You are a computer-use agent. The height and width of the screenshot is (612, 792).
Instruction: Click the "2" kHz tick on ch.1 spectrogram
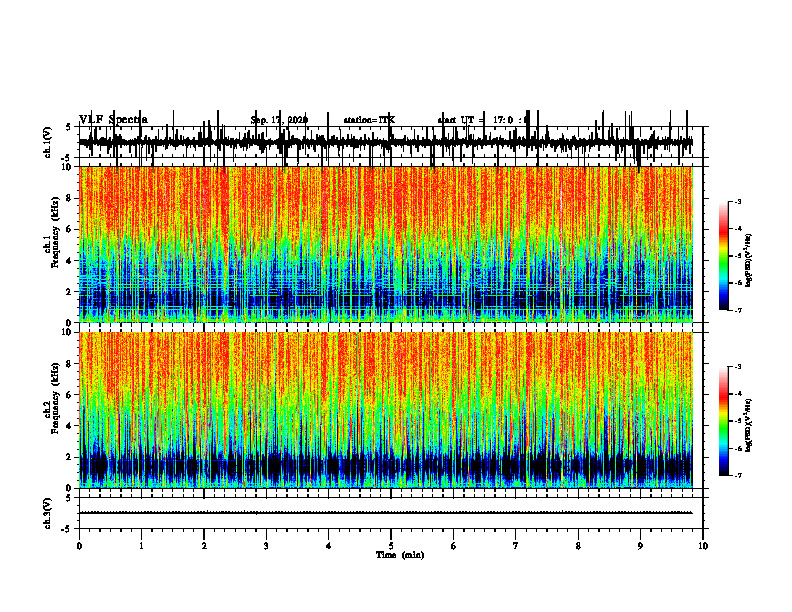[x=70, y=292]
